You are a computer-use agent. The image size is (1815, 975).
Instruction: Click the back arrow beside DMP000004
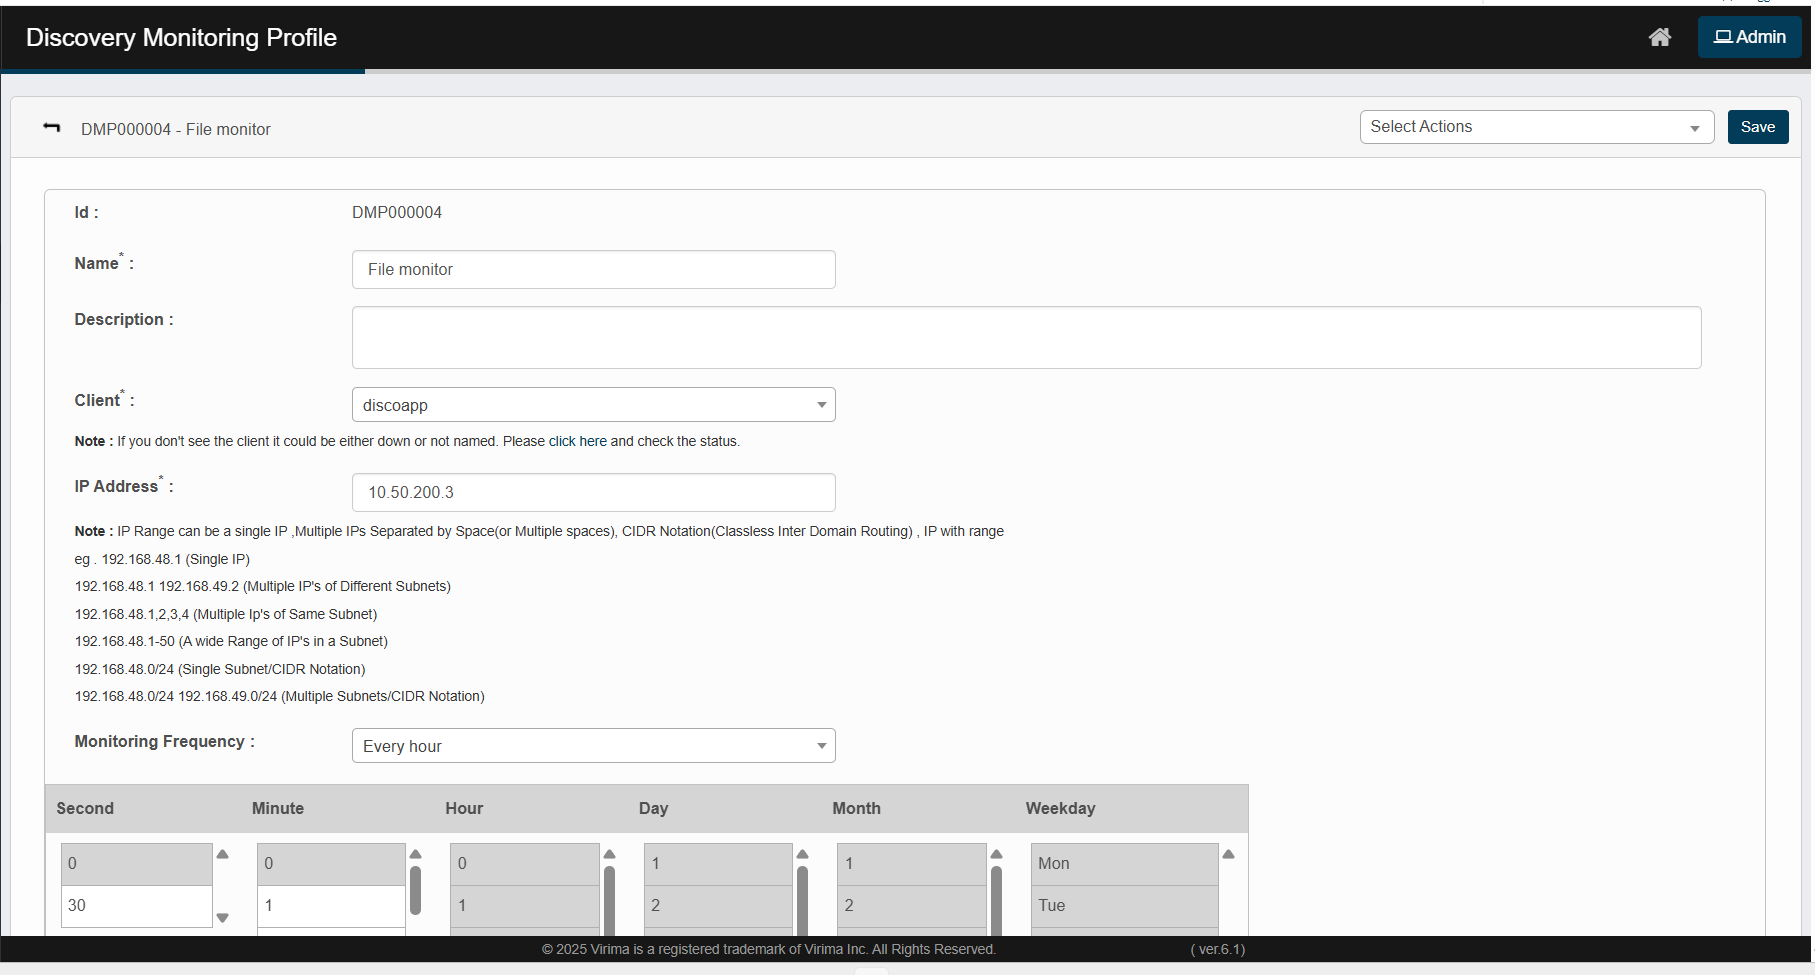tap(52, 127)
